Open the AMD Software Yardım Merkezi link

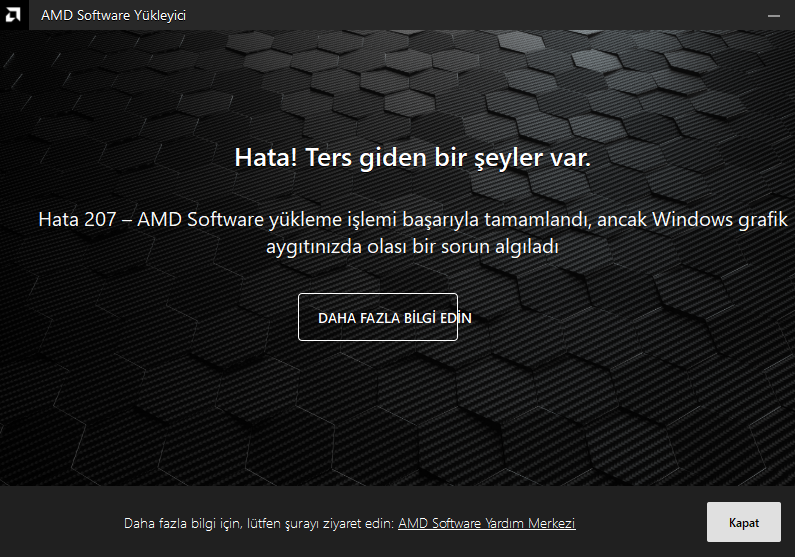click(x=487, y=523)
